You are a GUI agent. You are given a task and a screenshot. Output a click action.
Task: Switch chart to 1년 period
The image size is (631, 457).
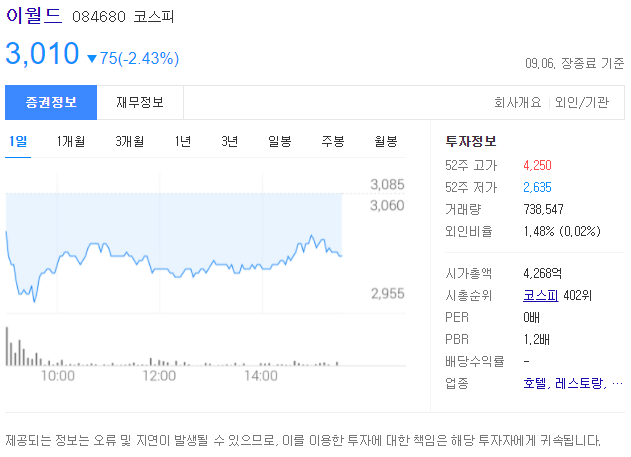coord(183,141)
